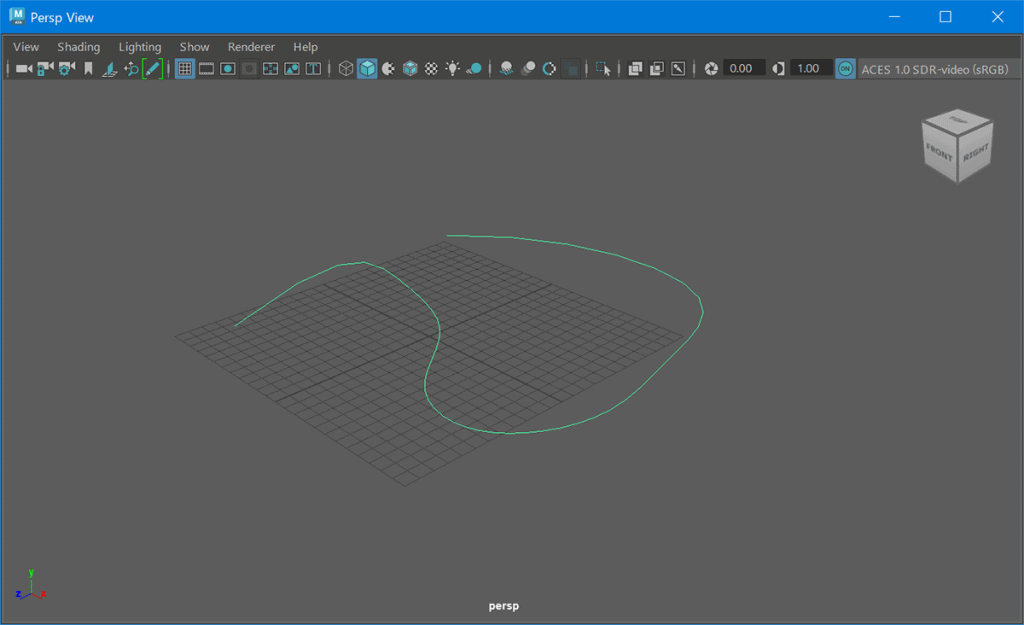Toggle the viewport Grid button
1024x625 pixels.
tap(185, 69)
